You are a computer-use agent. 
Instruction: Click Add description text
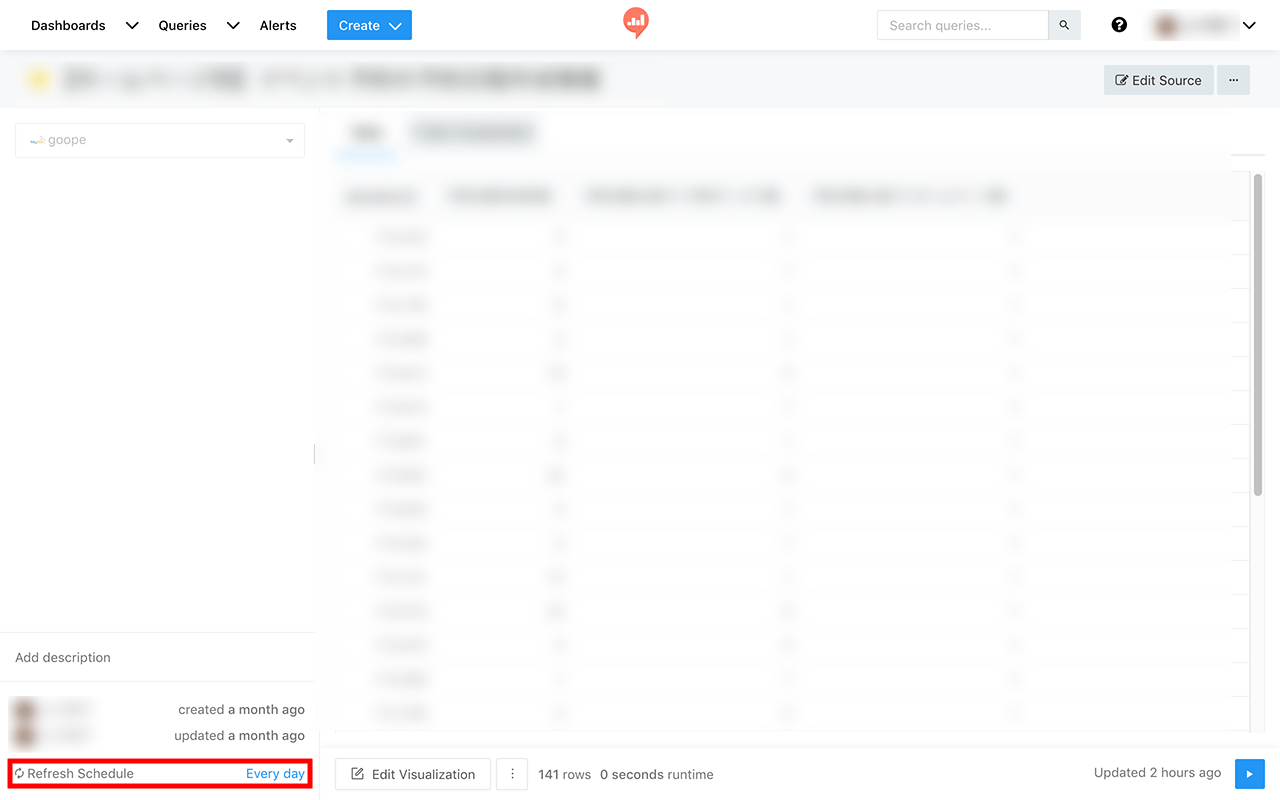click(63, 657)
